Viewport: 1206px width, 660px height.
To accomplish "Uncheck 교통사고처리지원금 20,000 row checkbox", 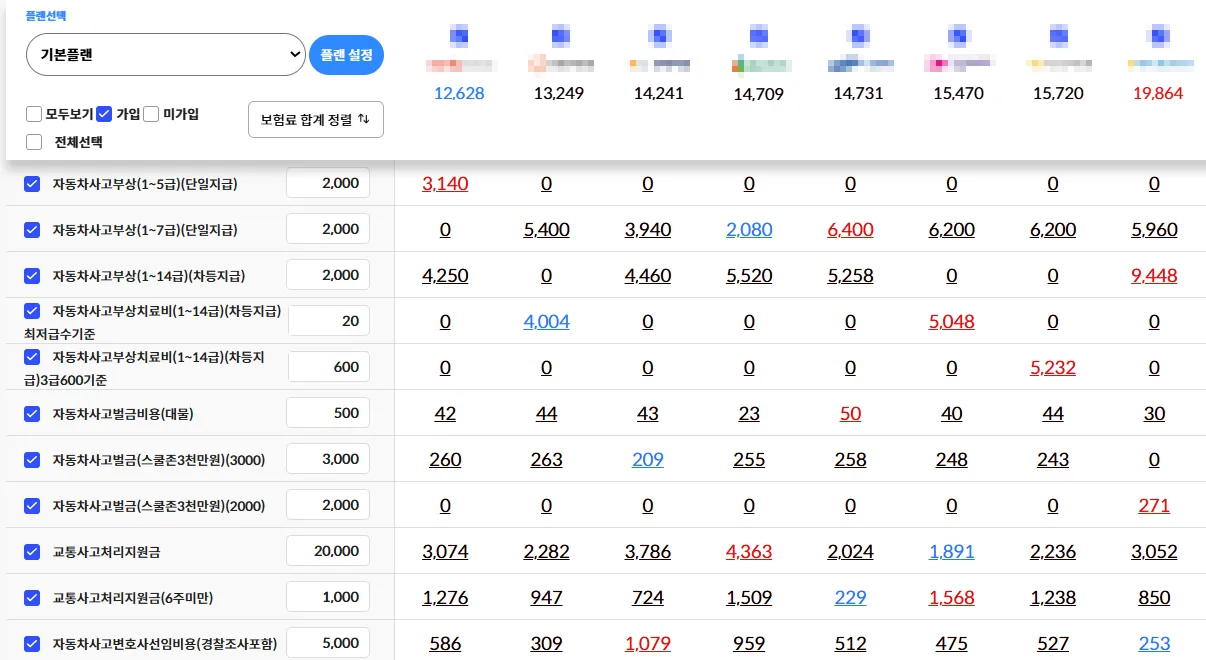I will pyautogui.click(x=31, y=552).
